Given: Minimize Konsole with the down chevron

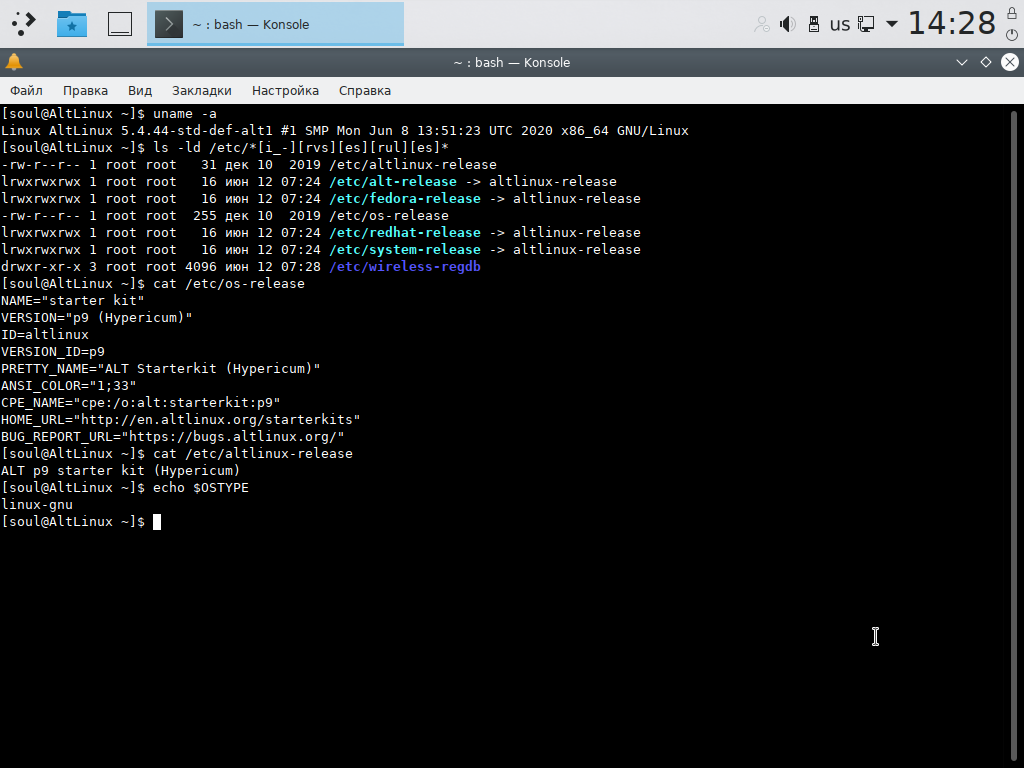Looking at the screenshot, I should 961,62.
